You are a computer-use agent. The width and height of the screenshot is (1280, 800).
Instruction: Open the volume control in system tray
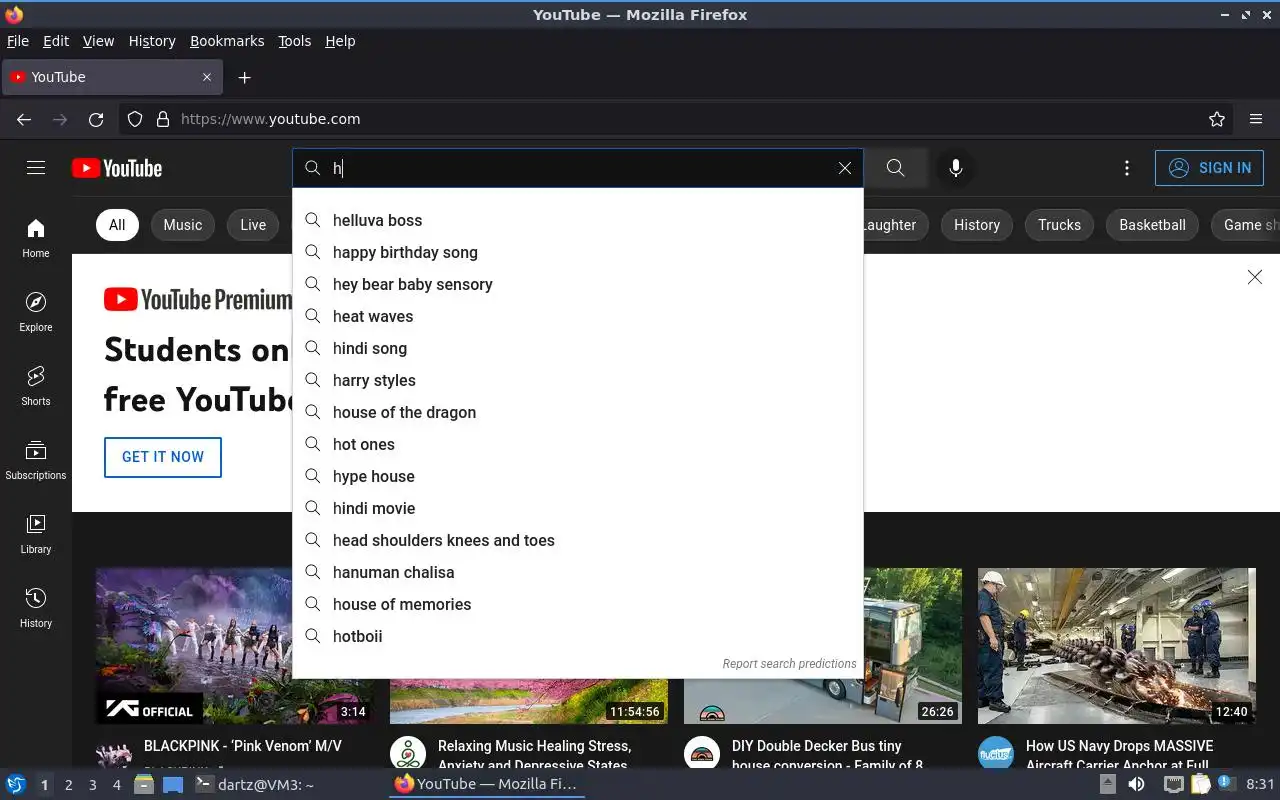(x=1137, y=784)
